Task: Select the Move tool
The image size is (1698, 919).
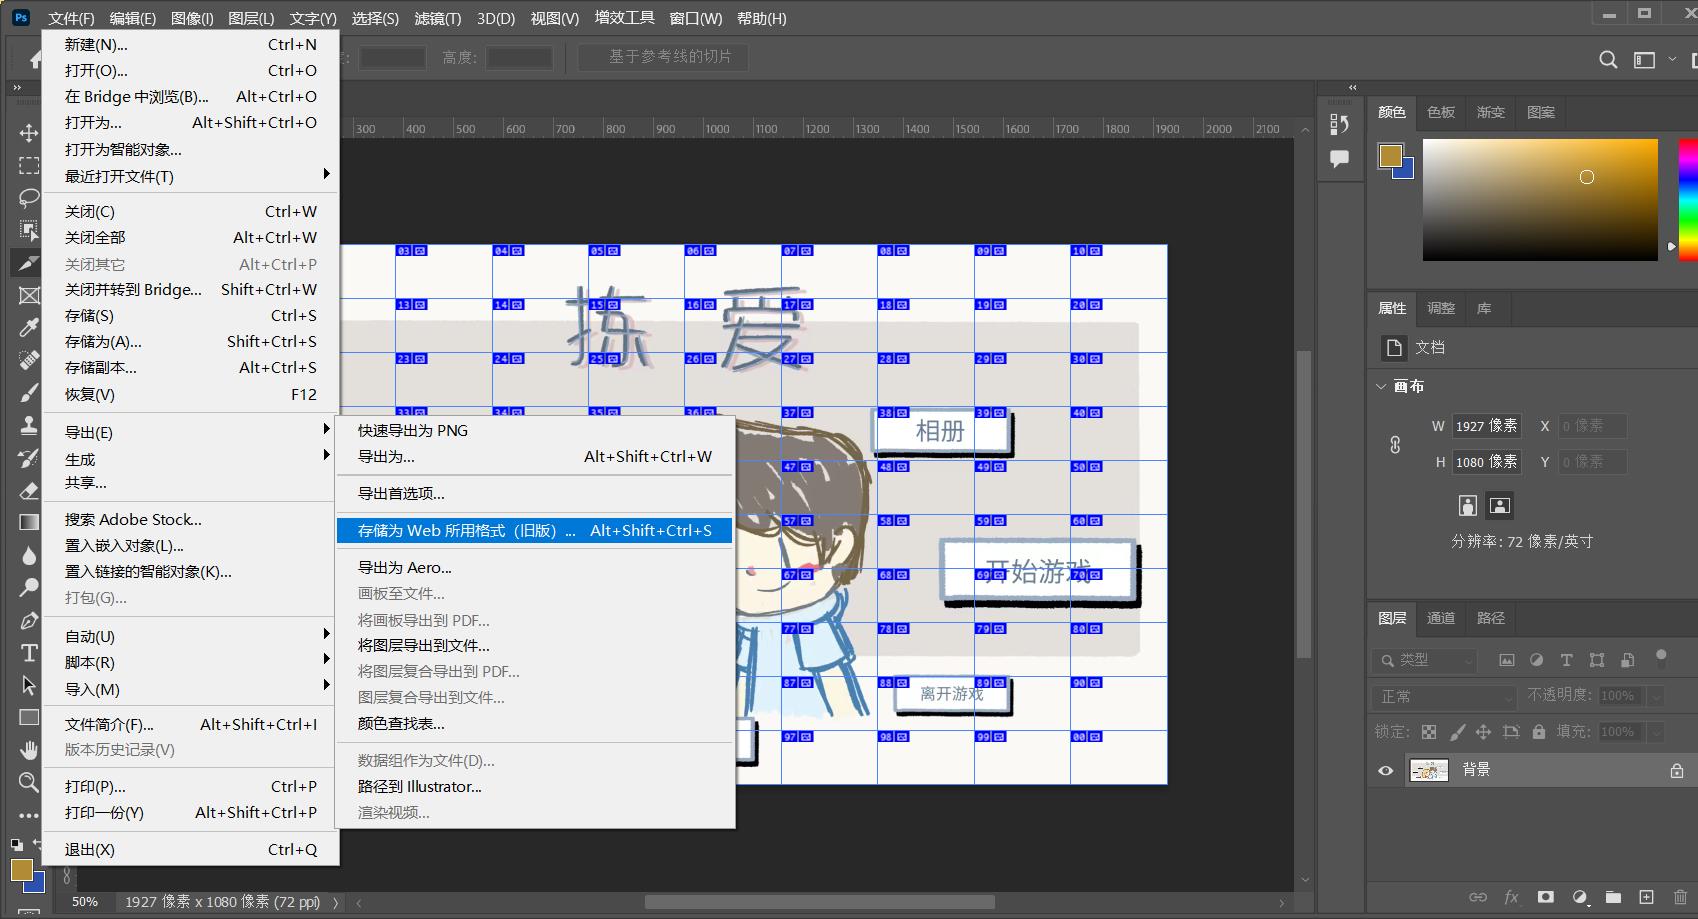Action: coord(29,132)
